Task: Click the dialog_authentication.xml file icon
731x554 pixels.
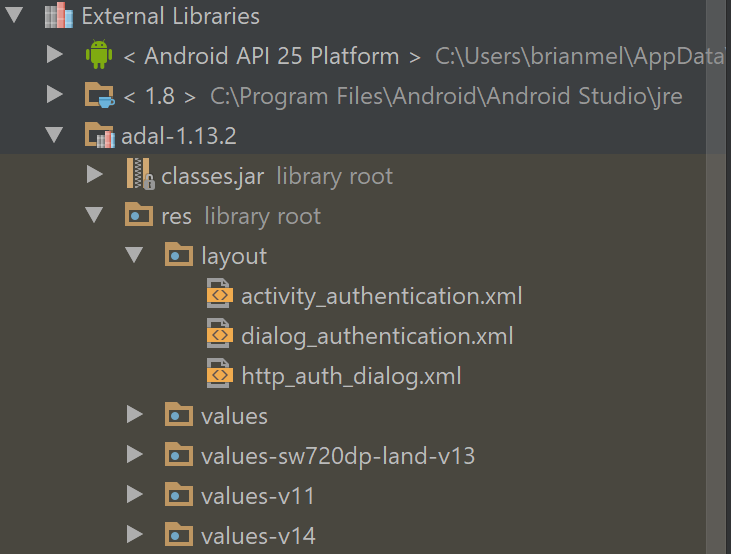Action: point(220,333)
